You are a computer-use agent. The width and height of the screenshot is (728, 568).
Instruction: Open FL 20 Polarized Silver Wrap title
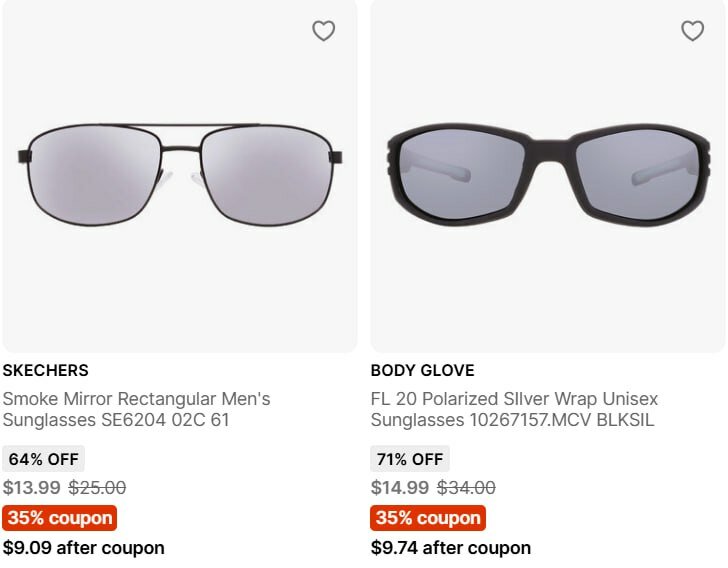(x=514, y=399)
